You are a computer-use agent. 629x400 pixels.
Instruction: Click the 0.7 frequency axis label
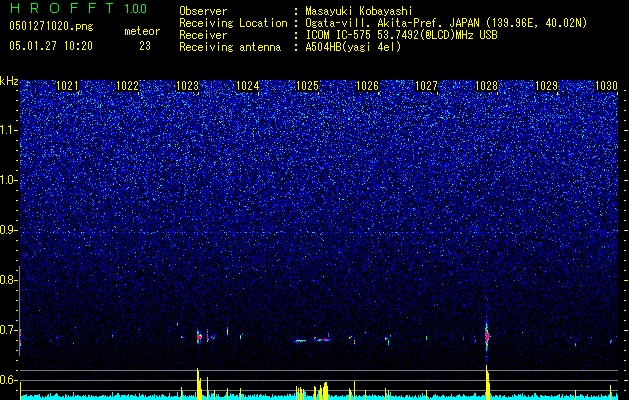[x=9, y=330]
